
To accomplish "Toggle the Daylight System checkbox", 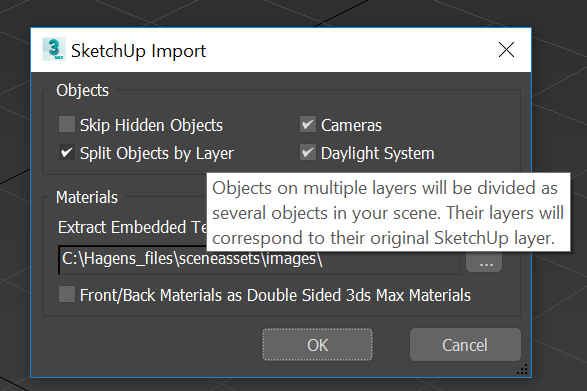I will pos(308,152).
